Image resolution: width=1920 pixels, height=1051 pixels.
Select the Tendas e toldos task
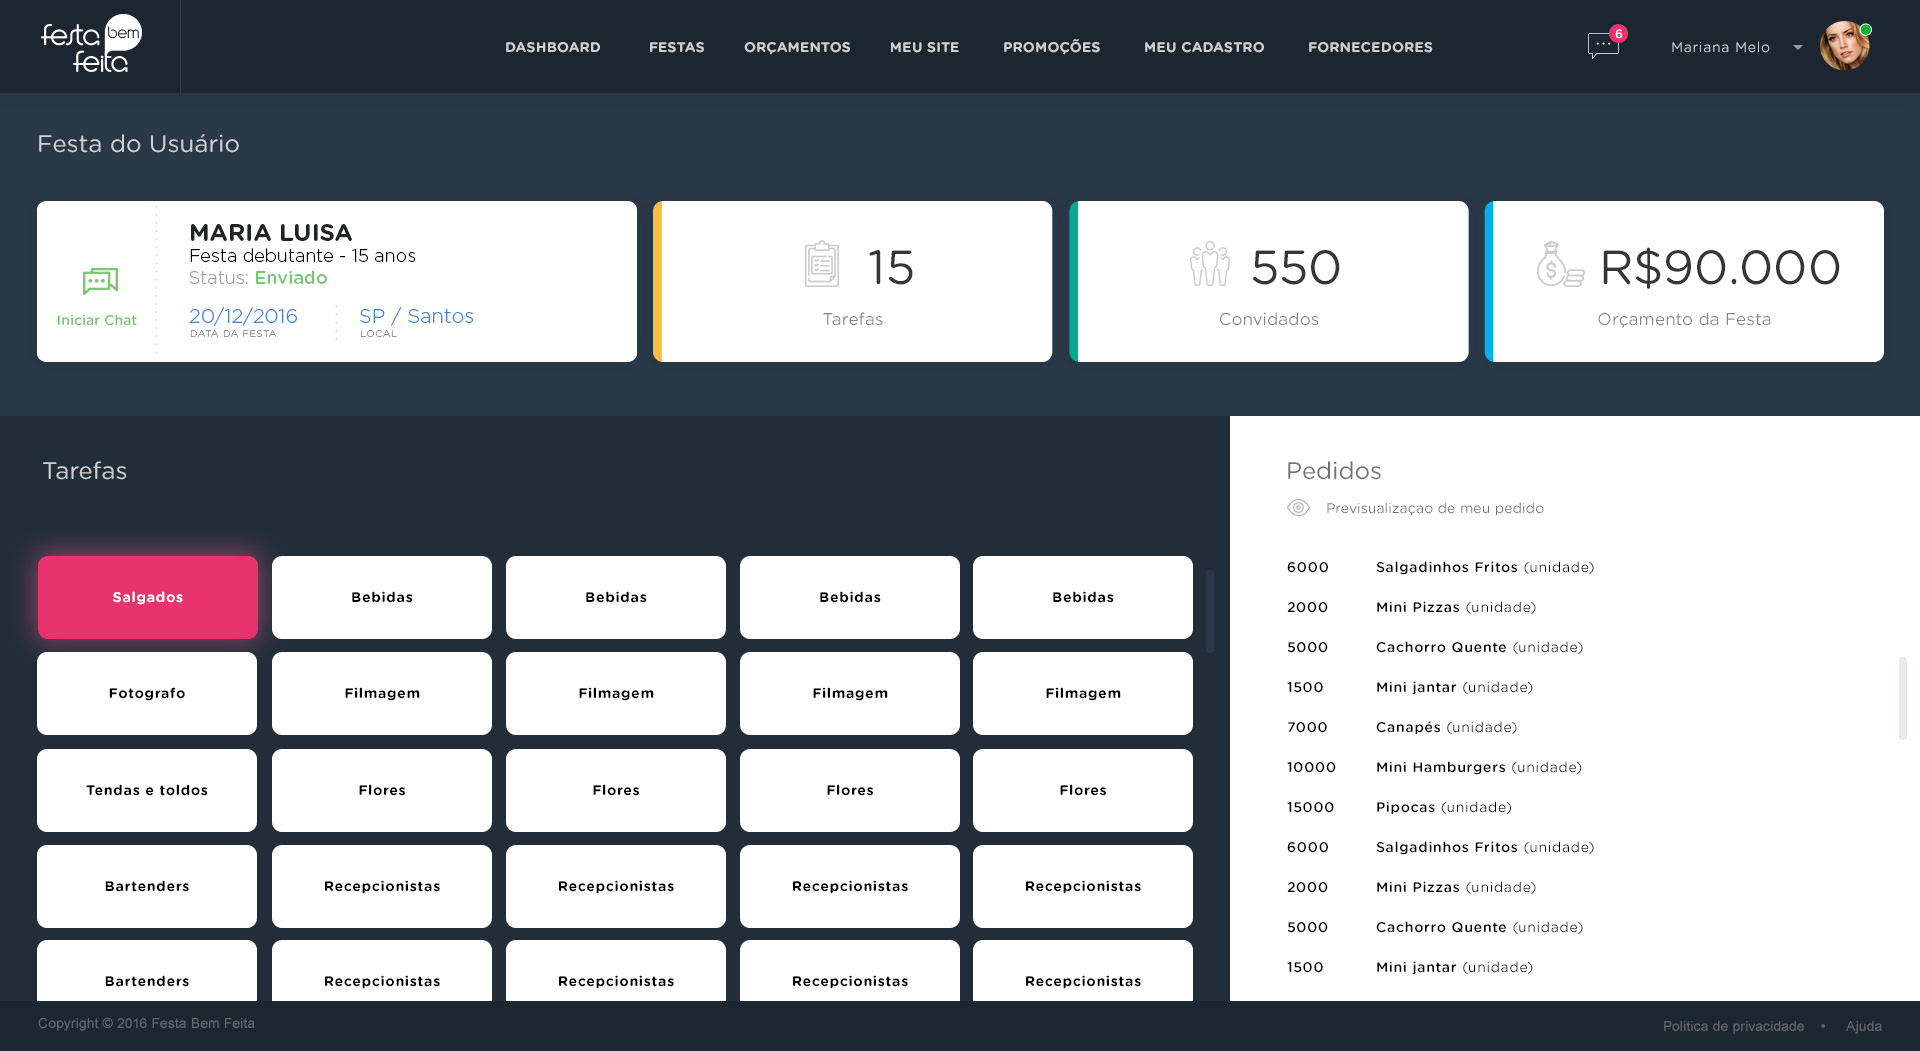point(147,790)
